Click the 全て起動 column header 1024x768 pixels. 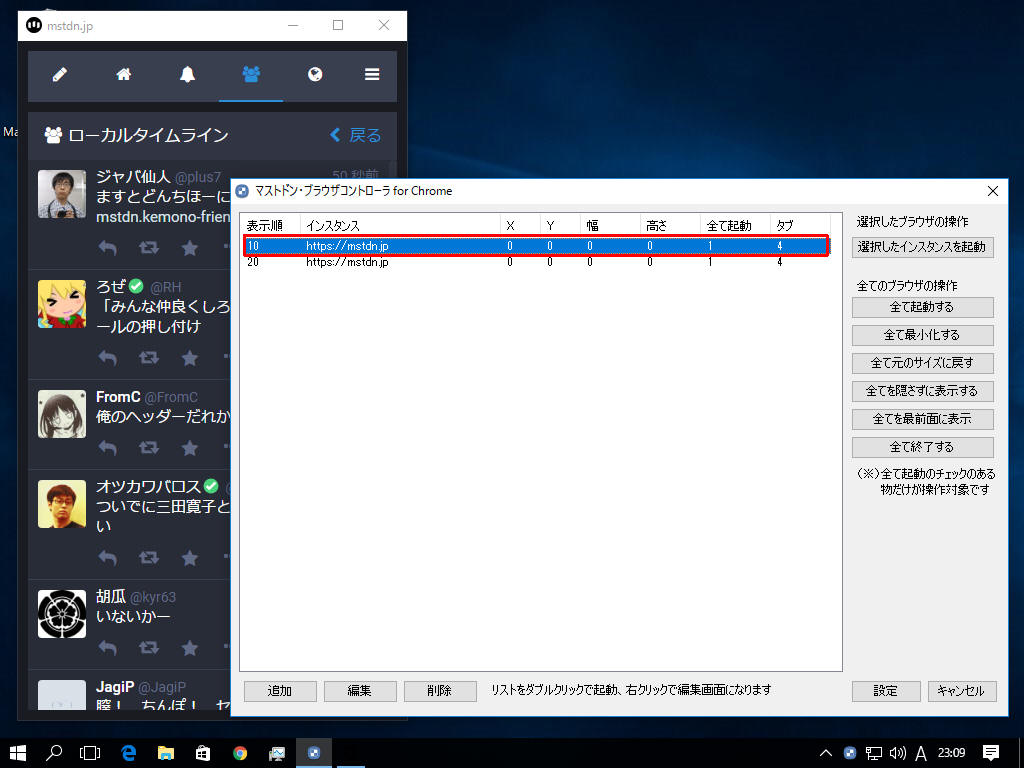click(x=735, y=225)
